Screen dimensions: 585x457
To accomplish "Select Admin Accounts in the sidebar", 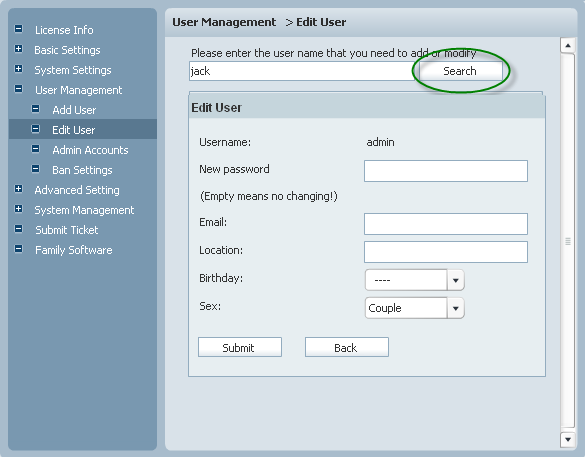I will pyautogui.click(x=90, y=150).
